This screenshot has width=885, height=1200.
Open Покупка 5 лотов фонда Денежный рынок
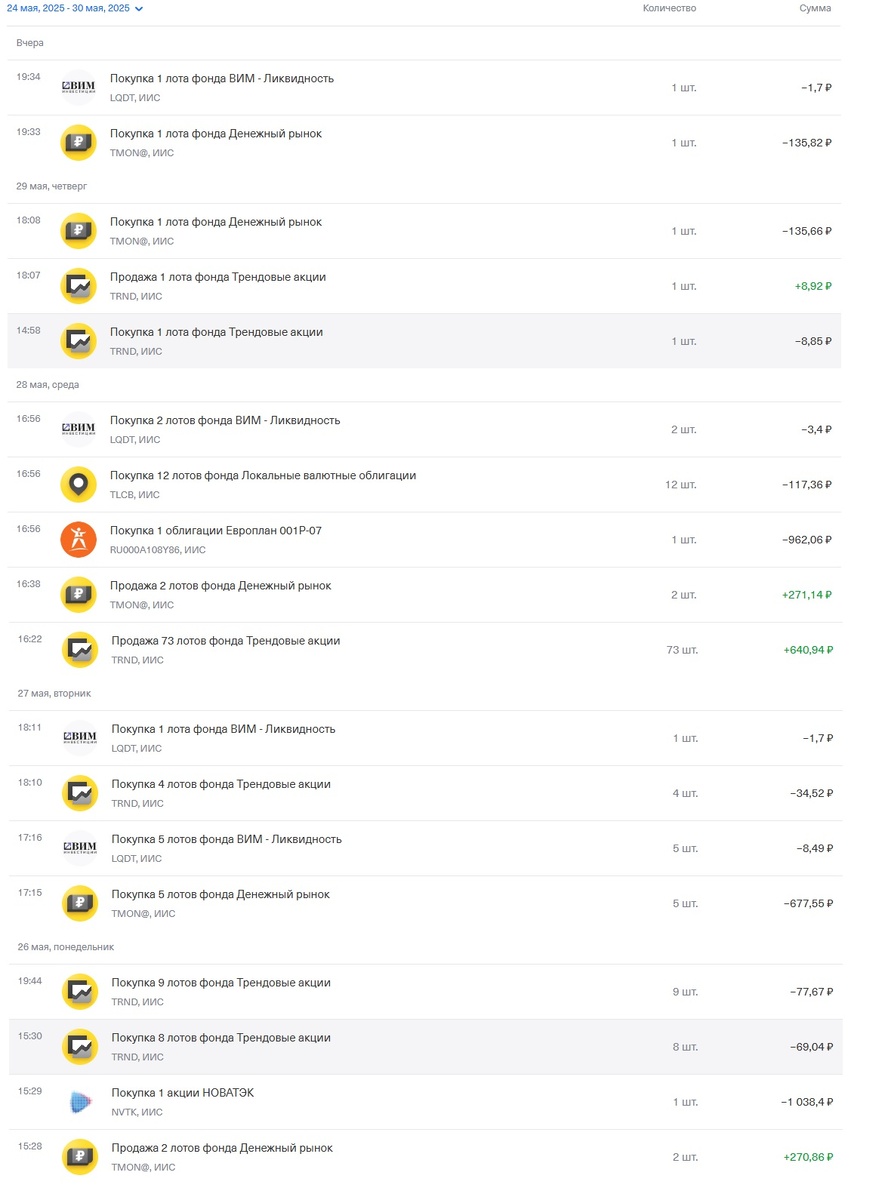(425, 903)
